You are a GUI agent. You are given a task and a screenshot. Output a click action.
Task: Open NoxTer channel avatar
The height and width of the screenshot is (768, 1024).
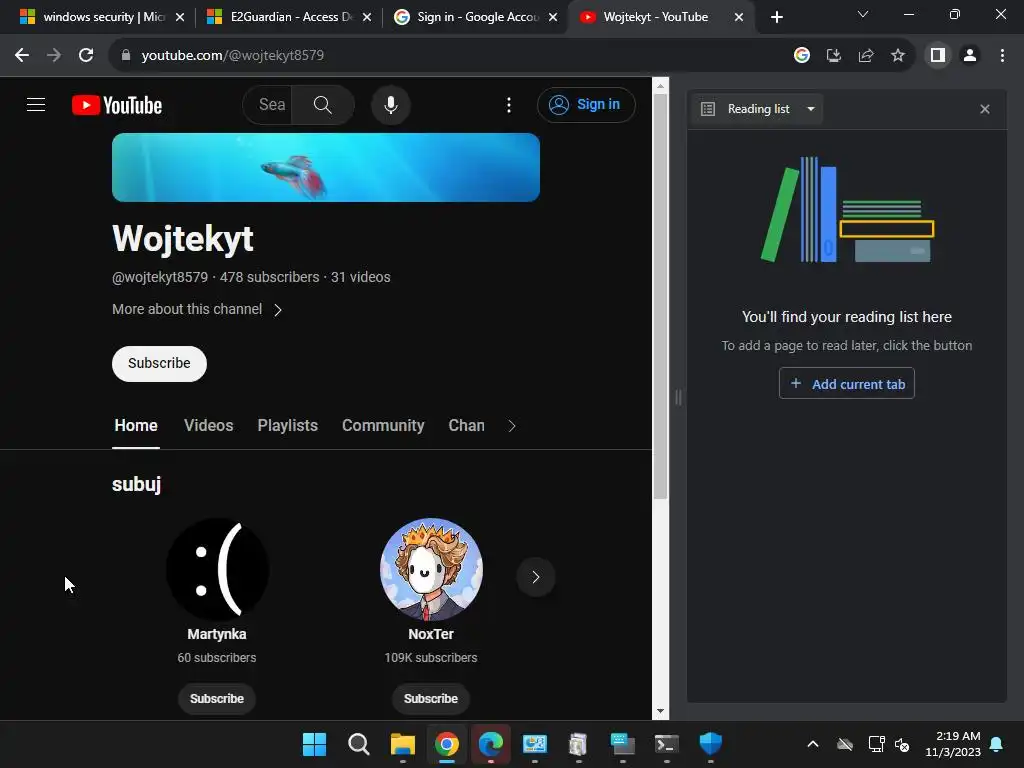click(431, 569)
